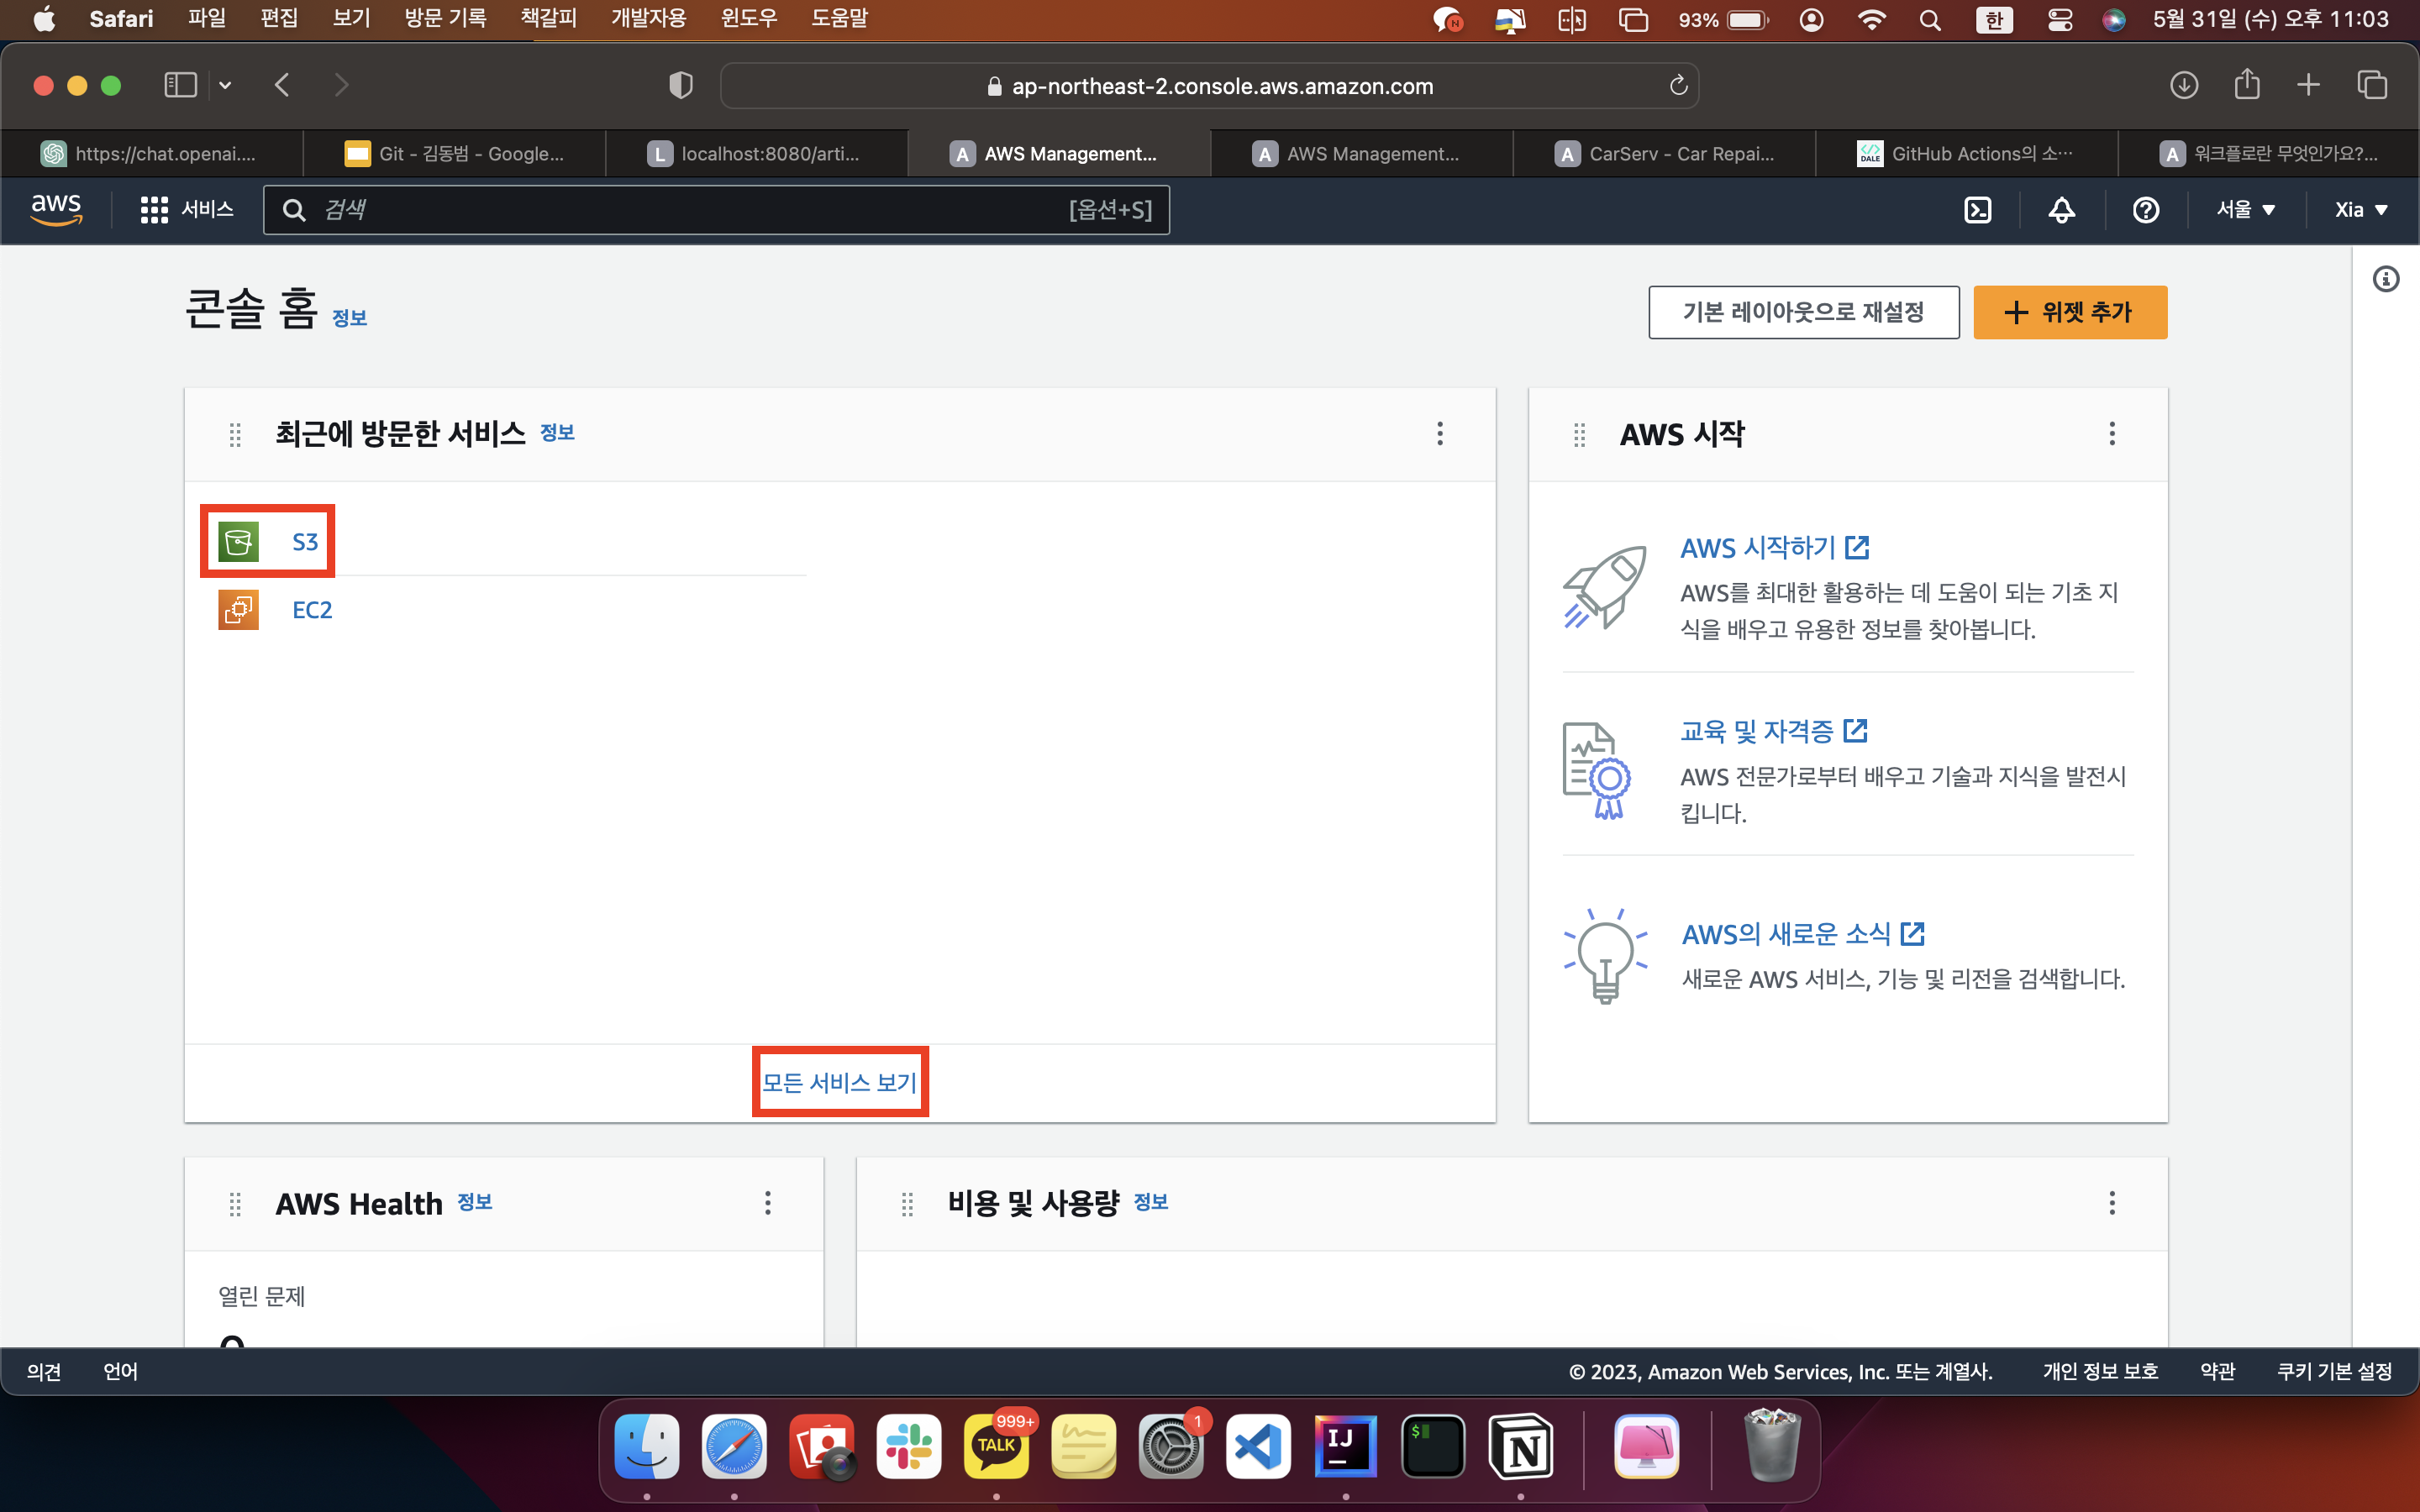Click the AWS logo home icon
Image resolution: width=2420 pixels, height=1512 pixels.
(x=56, y=208)
